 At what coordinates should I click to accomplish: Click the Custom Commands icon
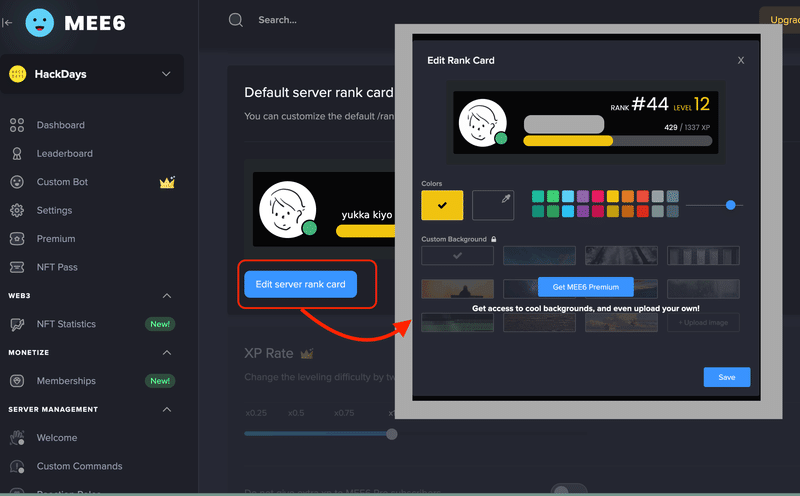click(17, 466)
